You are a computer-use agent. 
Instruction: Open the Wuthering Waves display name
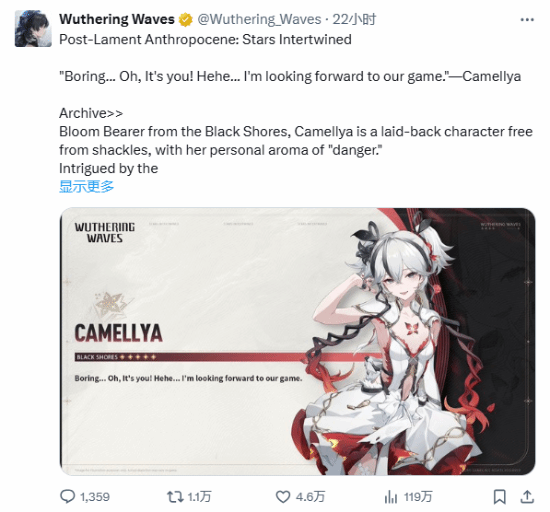coord(117,19)
